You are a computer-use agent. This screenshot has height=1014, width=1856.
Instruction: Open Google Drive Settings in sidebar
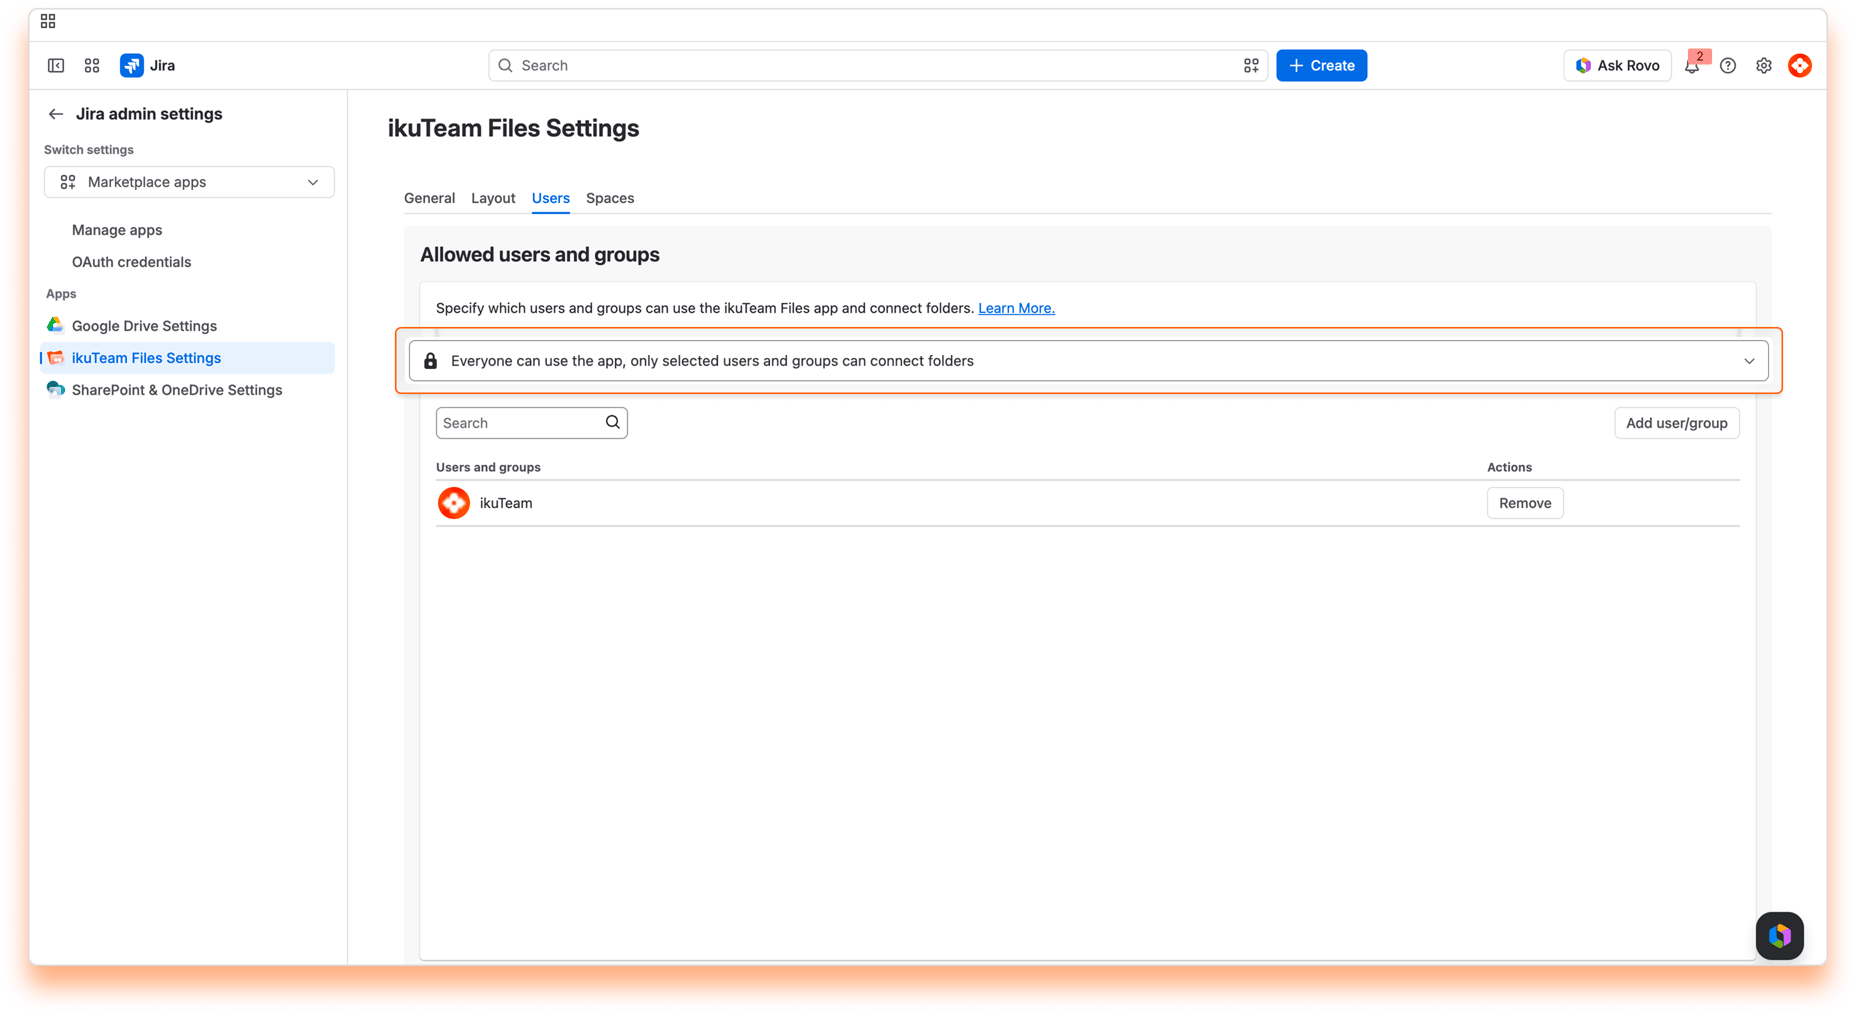point(144,326)
